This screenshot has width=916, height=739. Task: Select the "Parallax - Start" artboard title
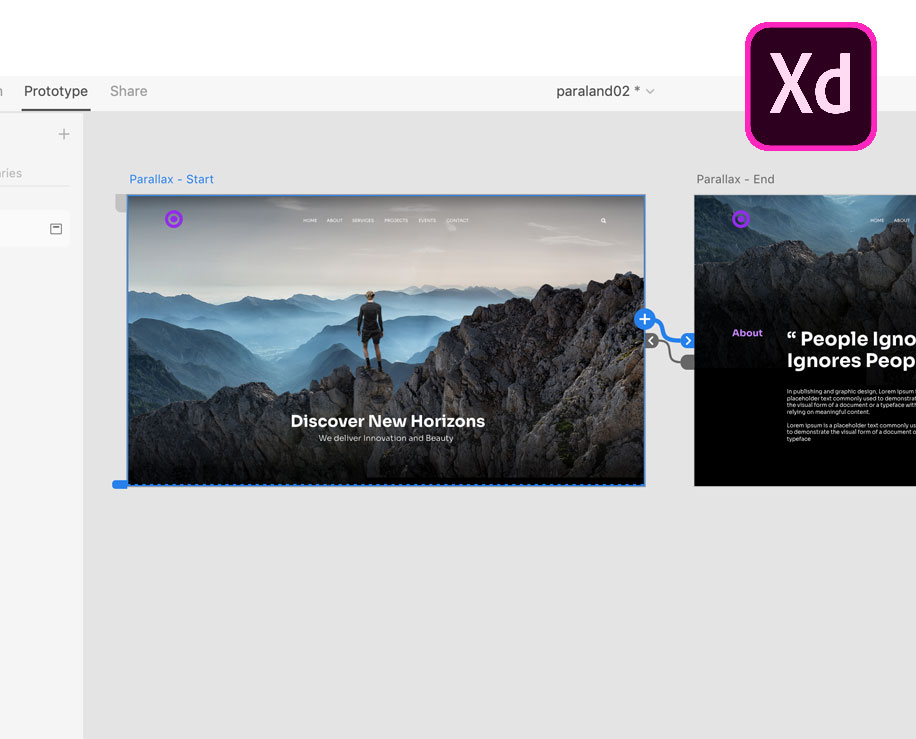[x=171, y=179]
